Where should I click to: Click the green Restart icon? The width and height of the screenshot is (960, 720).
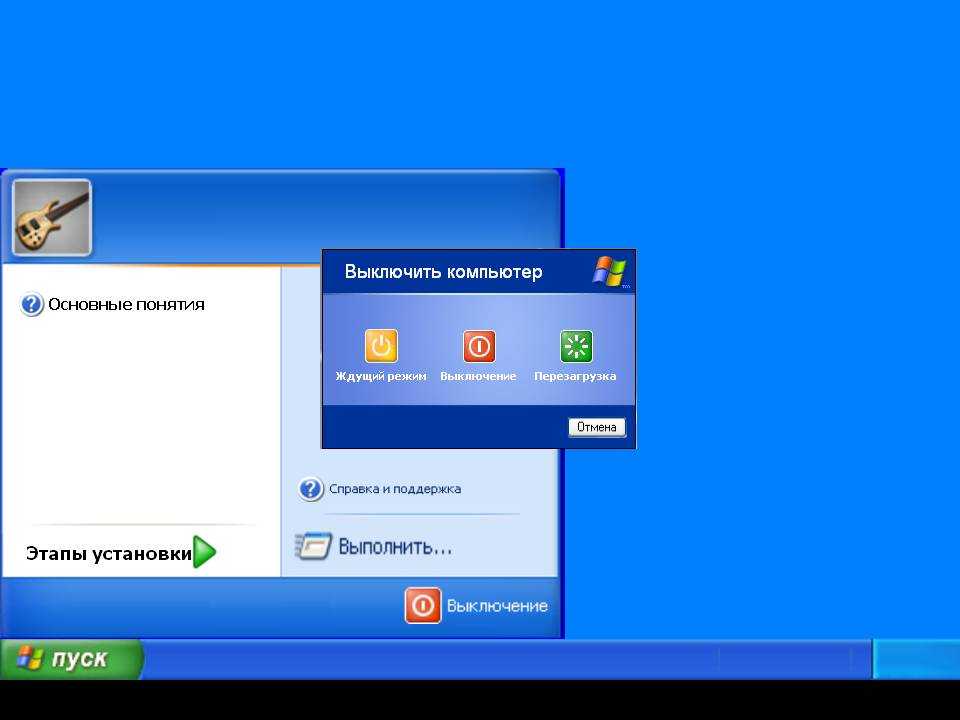[x=576, y=346]
